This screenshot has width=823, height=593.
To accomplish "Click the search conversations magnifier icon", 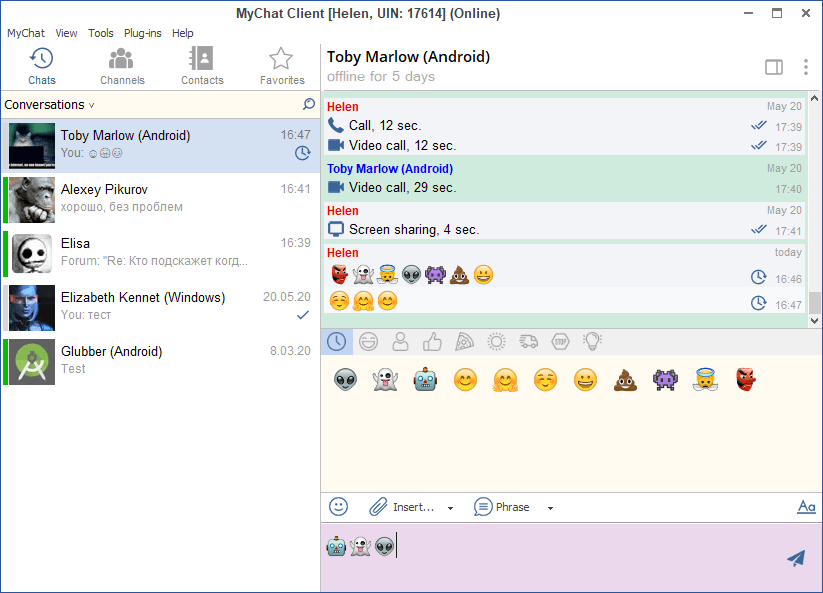I will [x=309, y=104].
